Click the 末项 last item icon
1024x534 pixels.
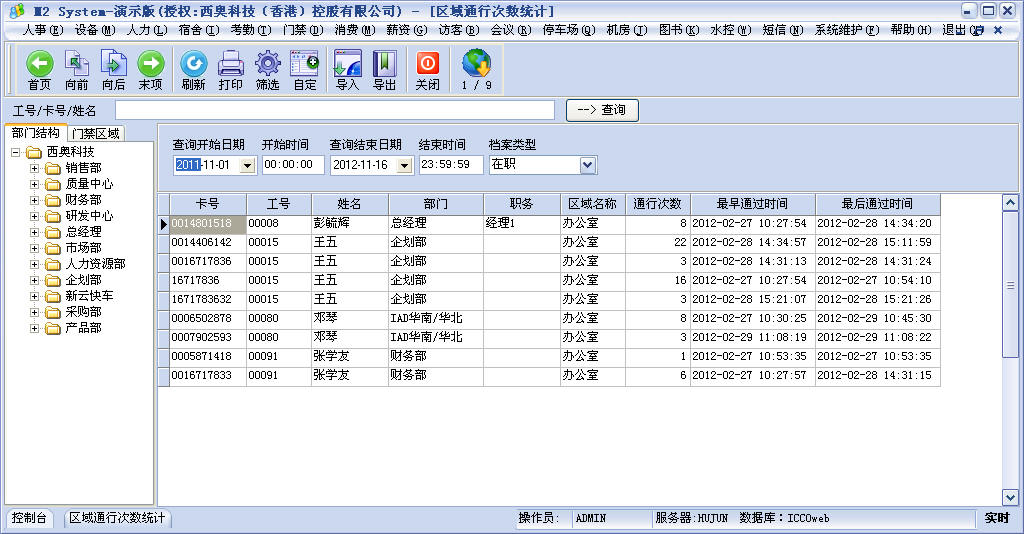pyautogui.click(x=150, y=68)
